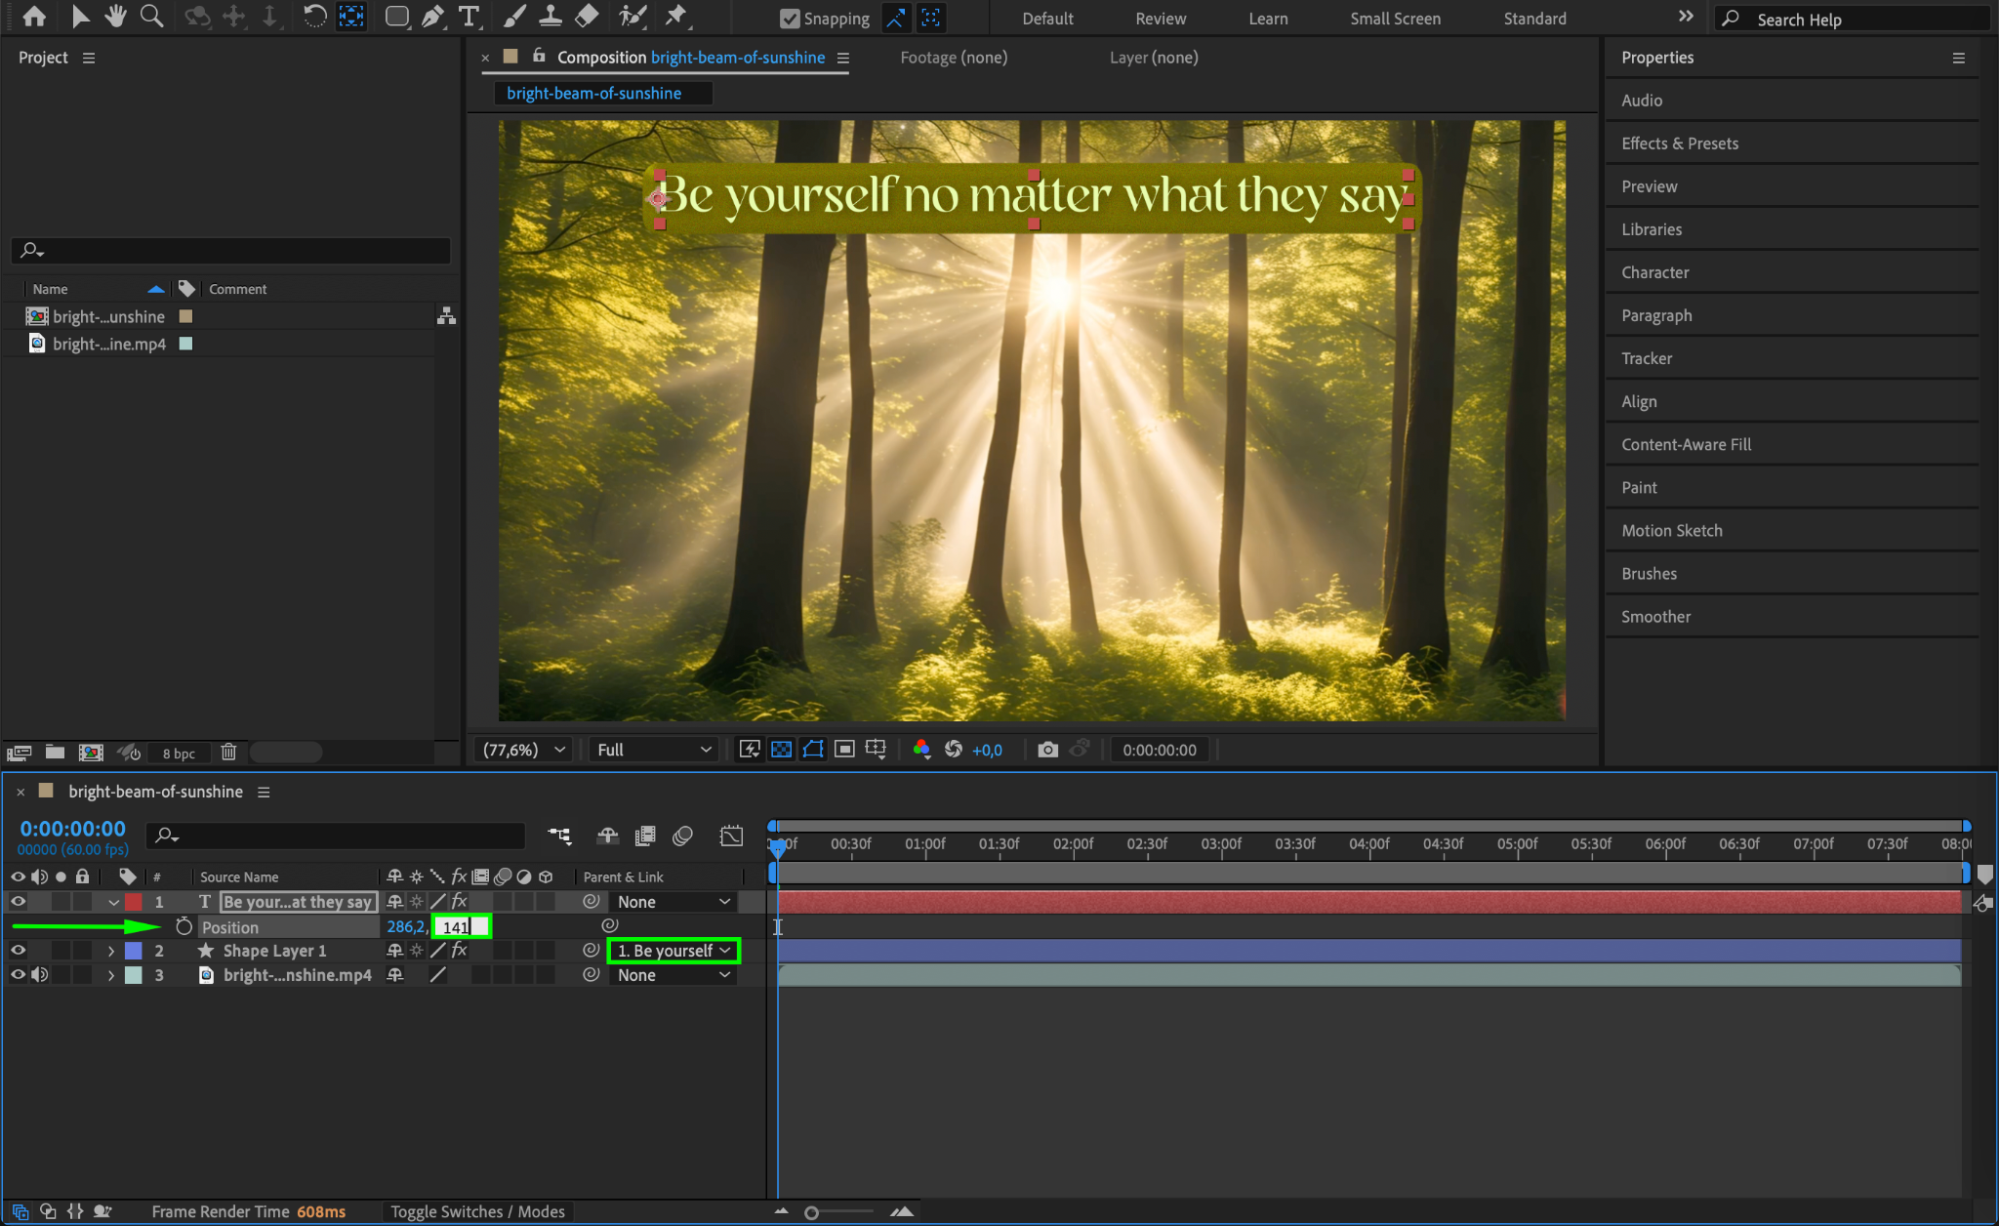This screenshot has width=1999, height=1226.
Task: Expand the Shape Layer 1 properties
Action: tap(111, 951)
